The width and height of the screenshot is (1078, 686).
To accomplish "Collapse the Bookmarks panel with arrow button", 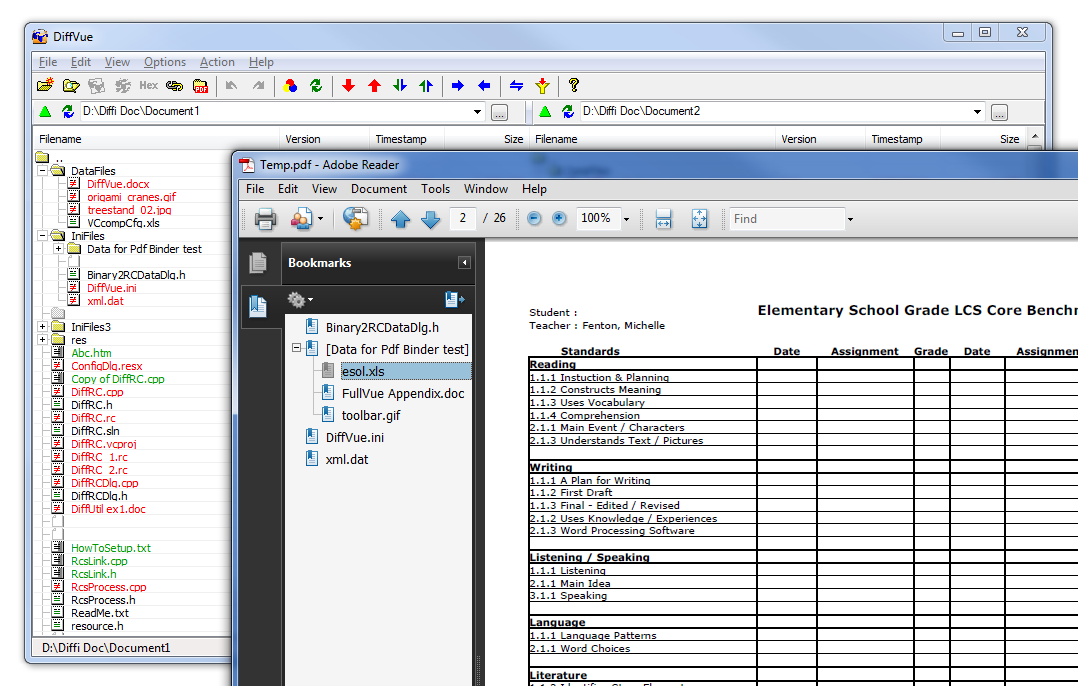I will click(465, 263).
